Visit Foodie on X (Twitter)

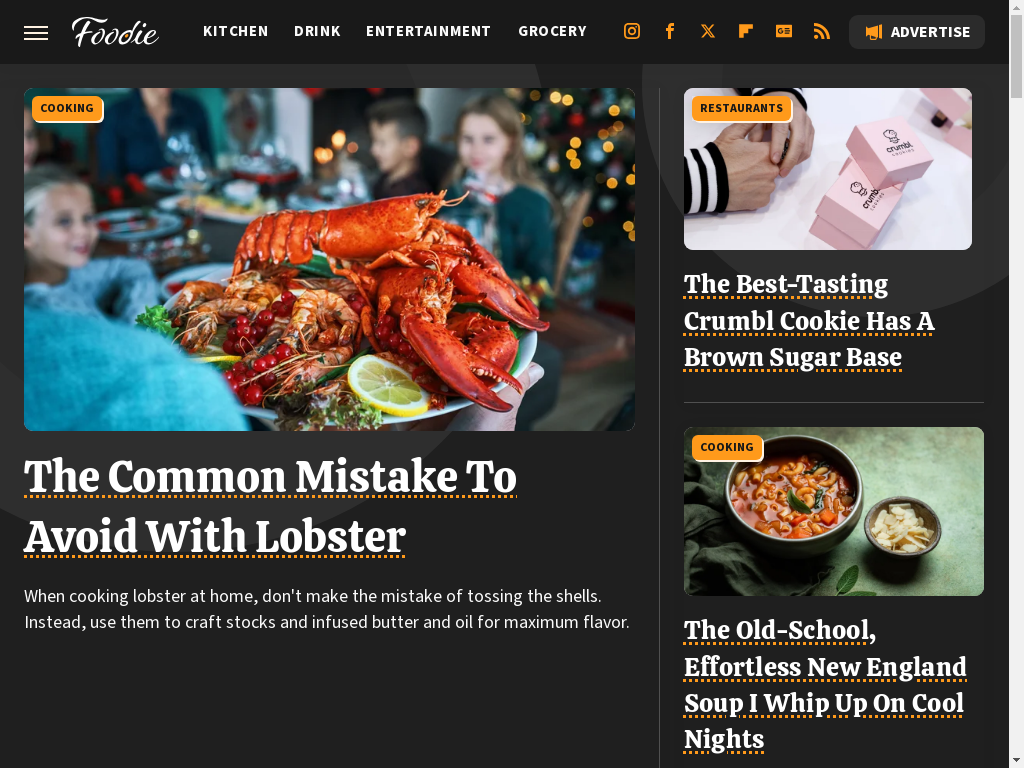(707, 31)
